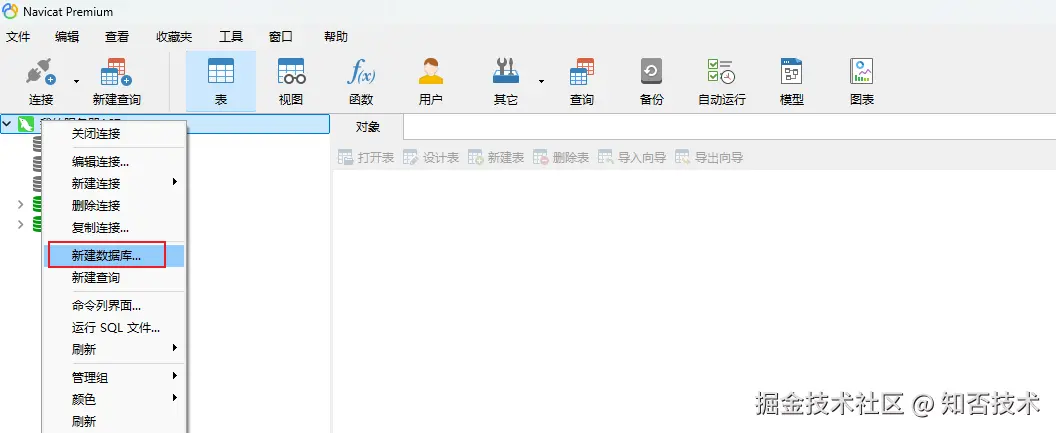The image size is (1056, 433).
Task: Open the 其它 dropdown arrow
Action: point(541,81)
